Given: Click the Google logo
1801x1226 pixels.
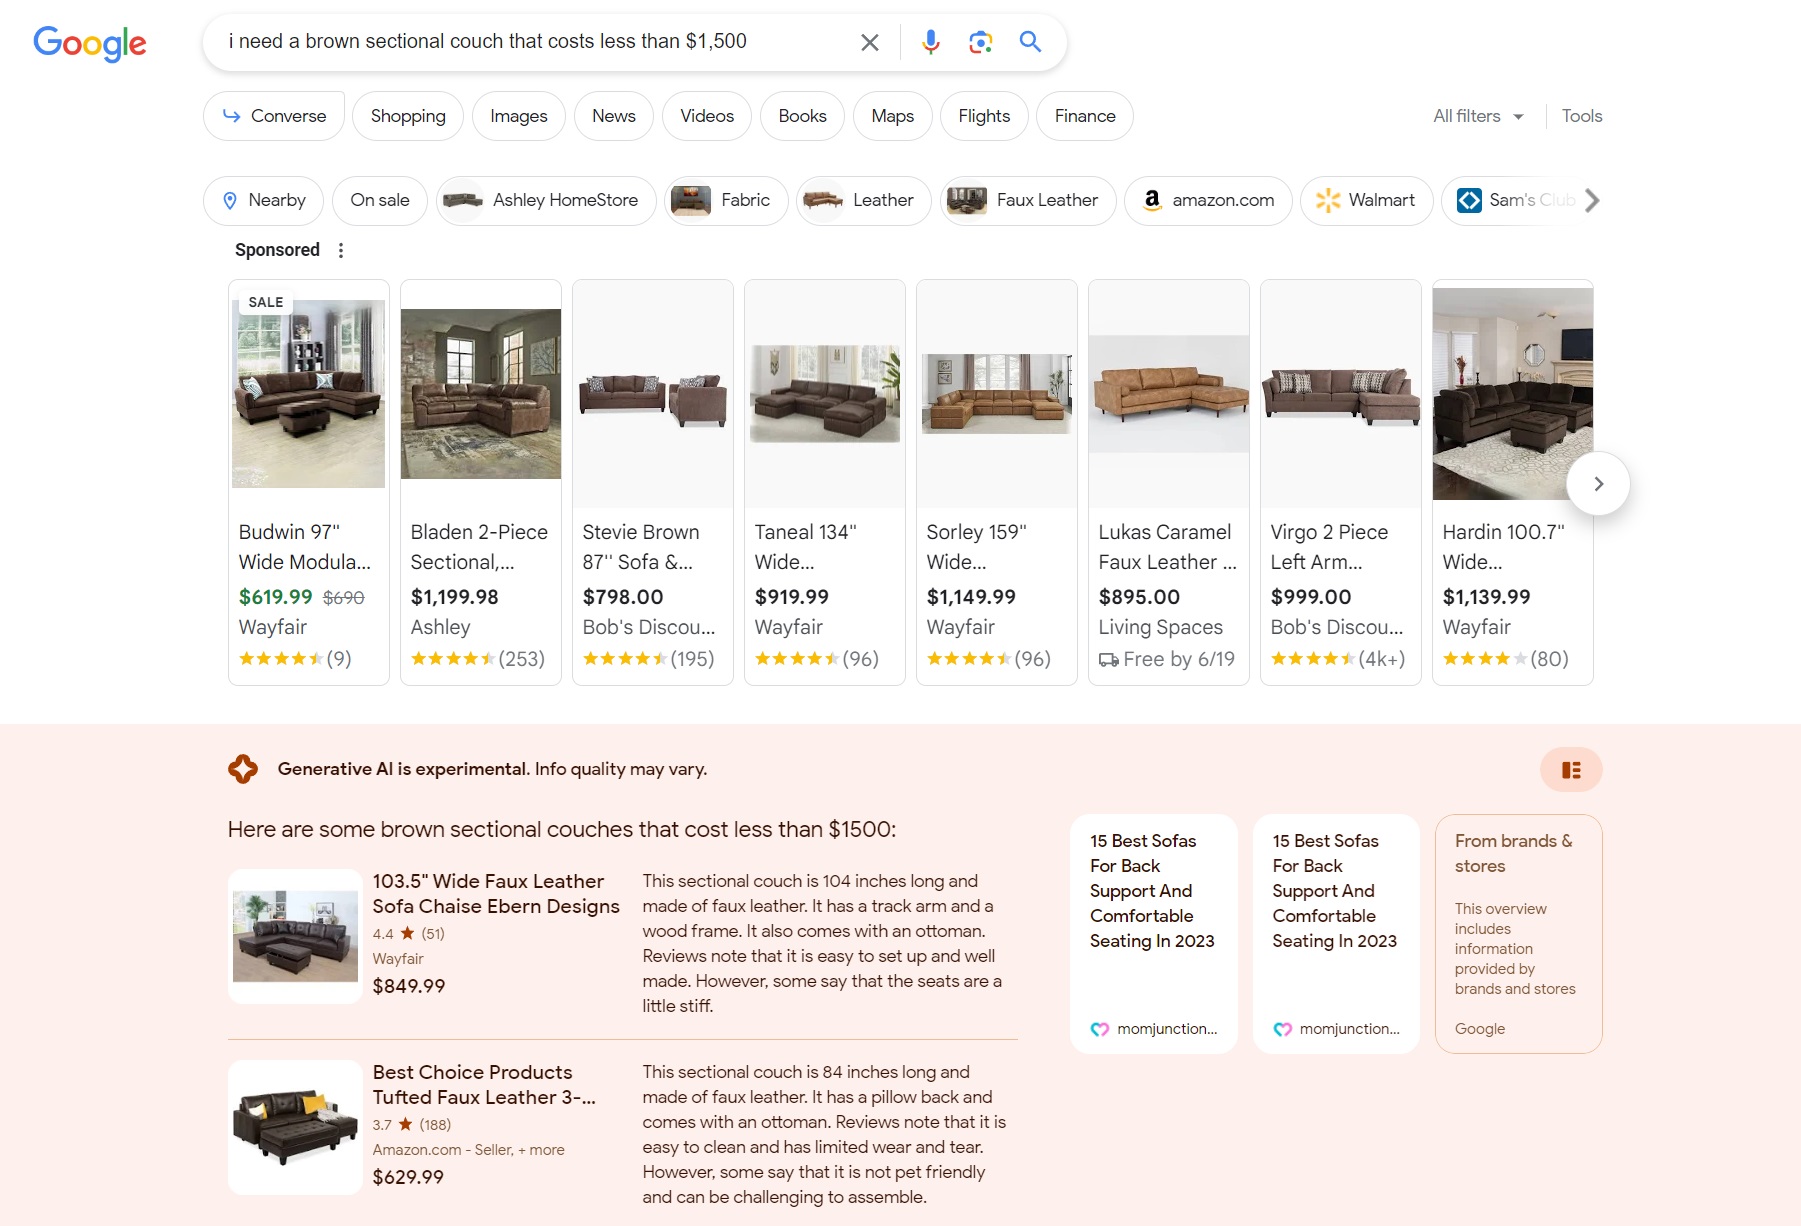Looking at the screenshot, I should [90, 43].
